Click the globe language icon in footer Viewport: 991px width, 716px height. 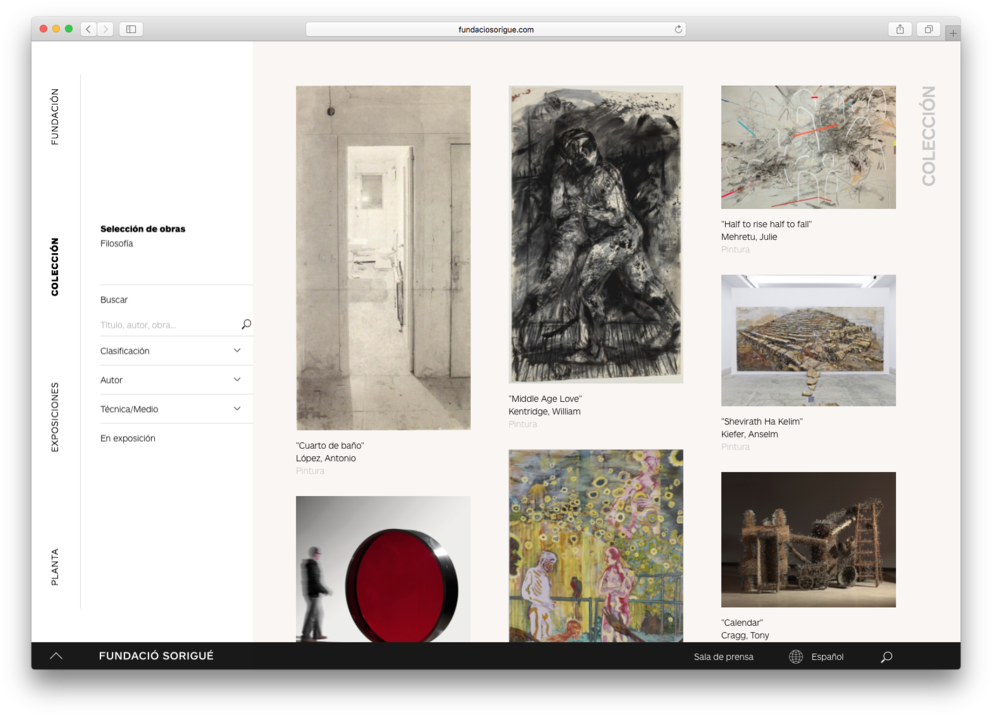pyautogui.click(x=796, y=657)
